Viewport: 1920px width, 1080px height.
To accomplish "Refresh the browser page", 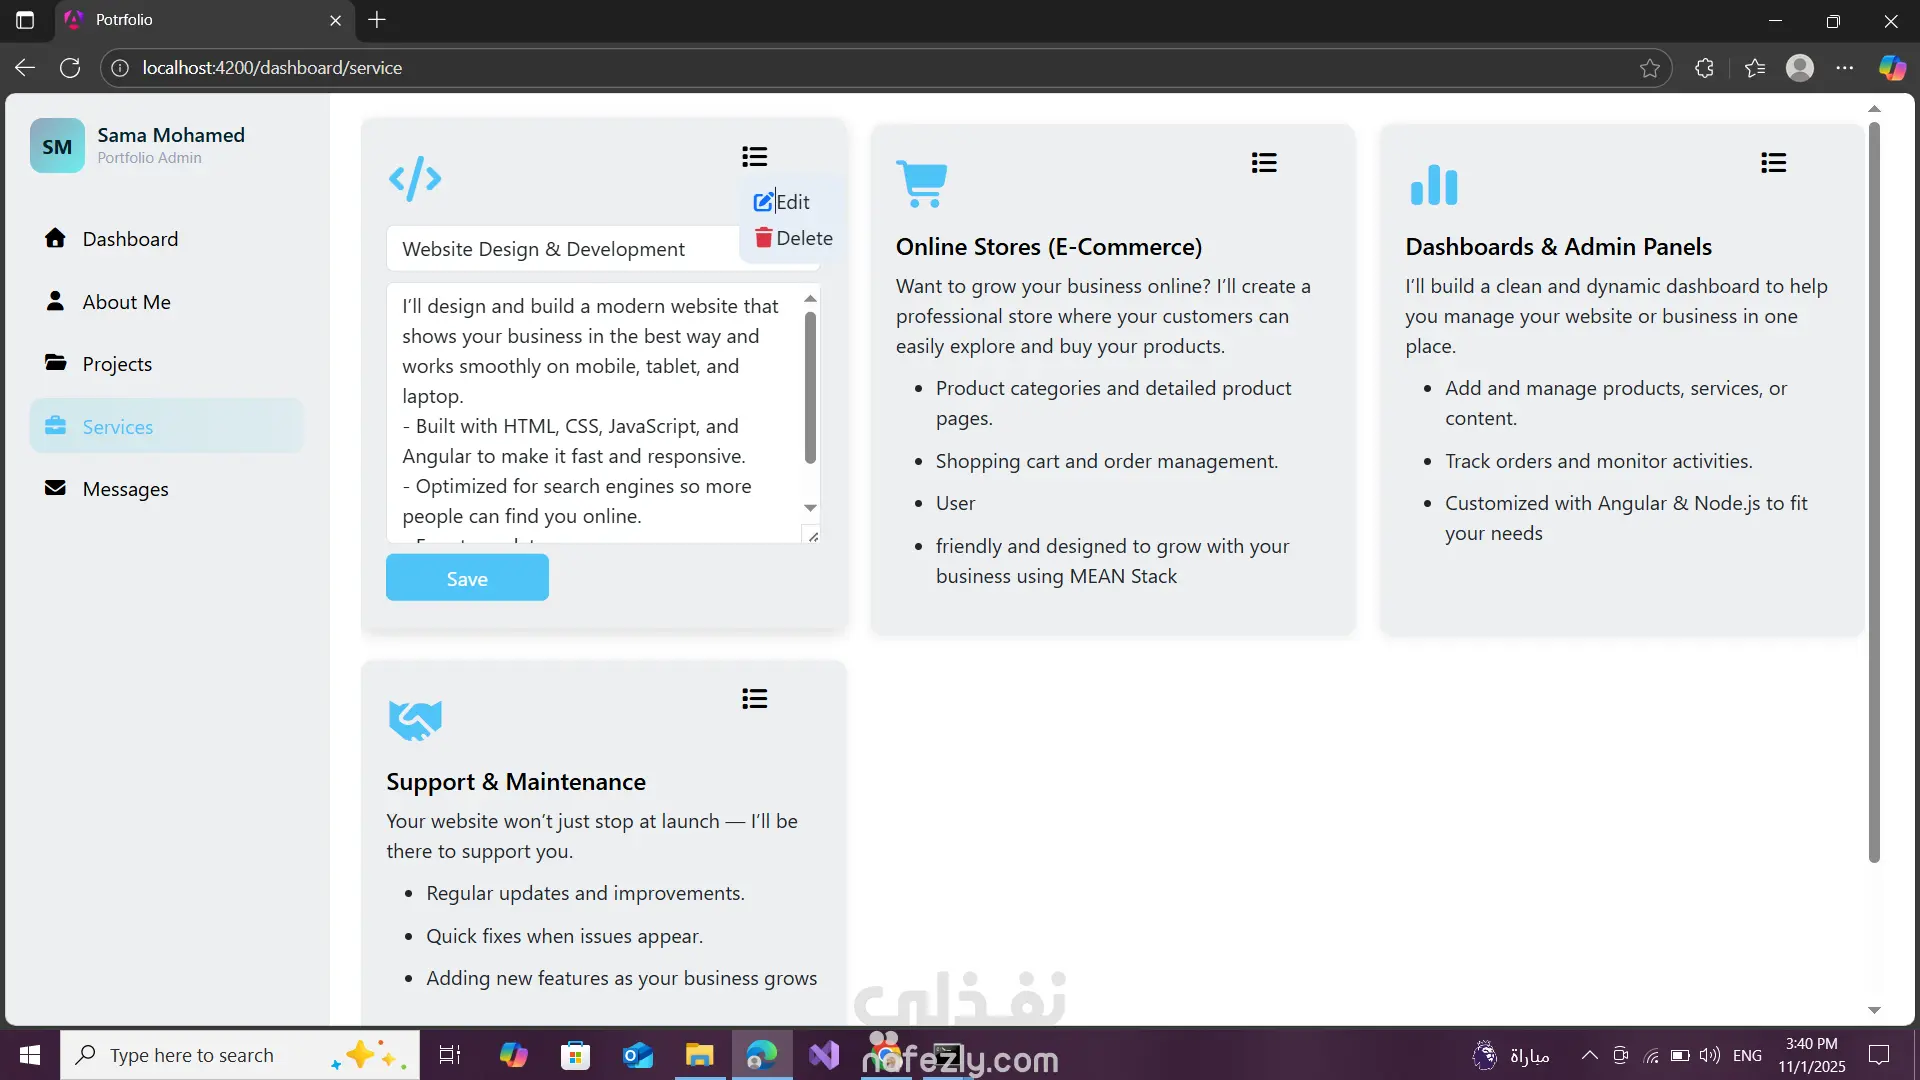I will coord(70,68).
